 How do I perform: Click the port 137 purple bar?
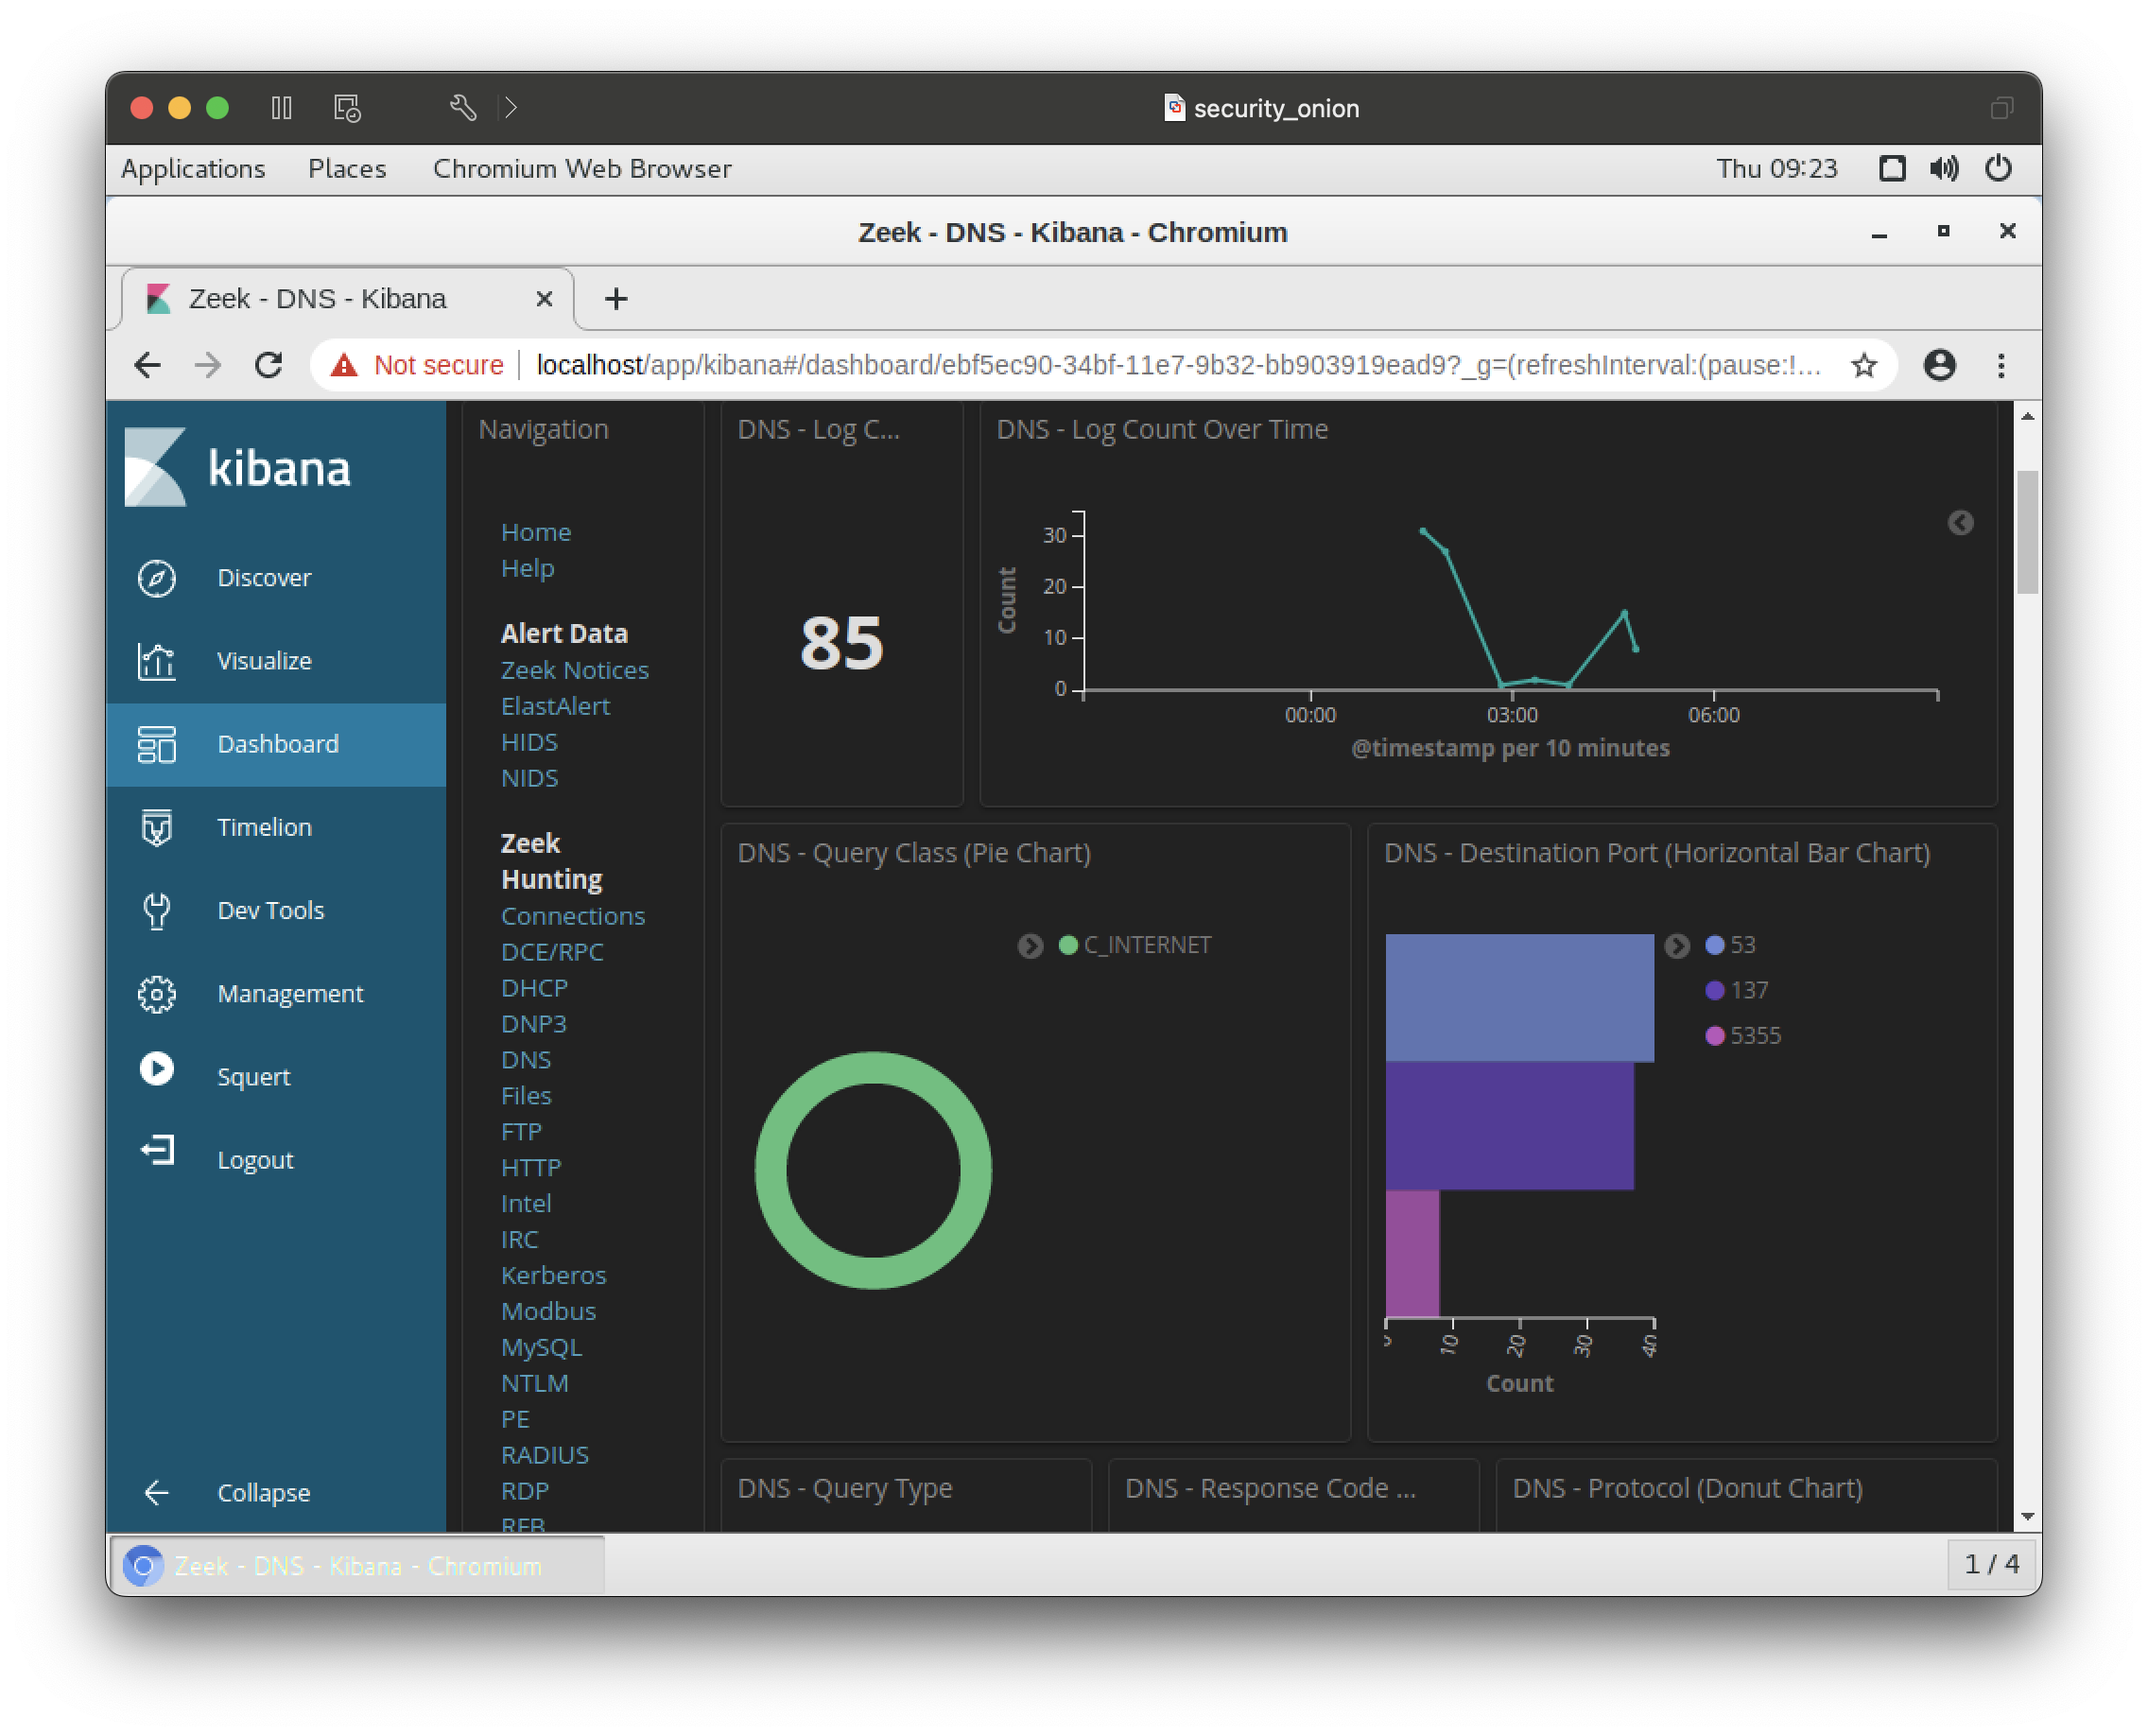pos(1509,1126)
